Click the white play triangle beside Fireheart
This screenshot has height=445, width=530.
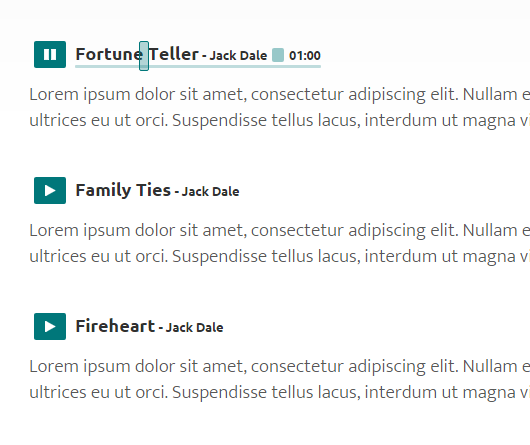50,326
